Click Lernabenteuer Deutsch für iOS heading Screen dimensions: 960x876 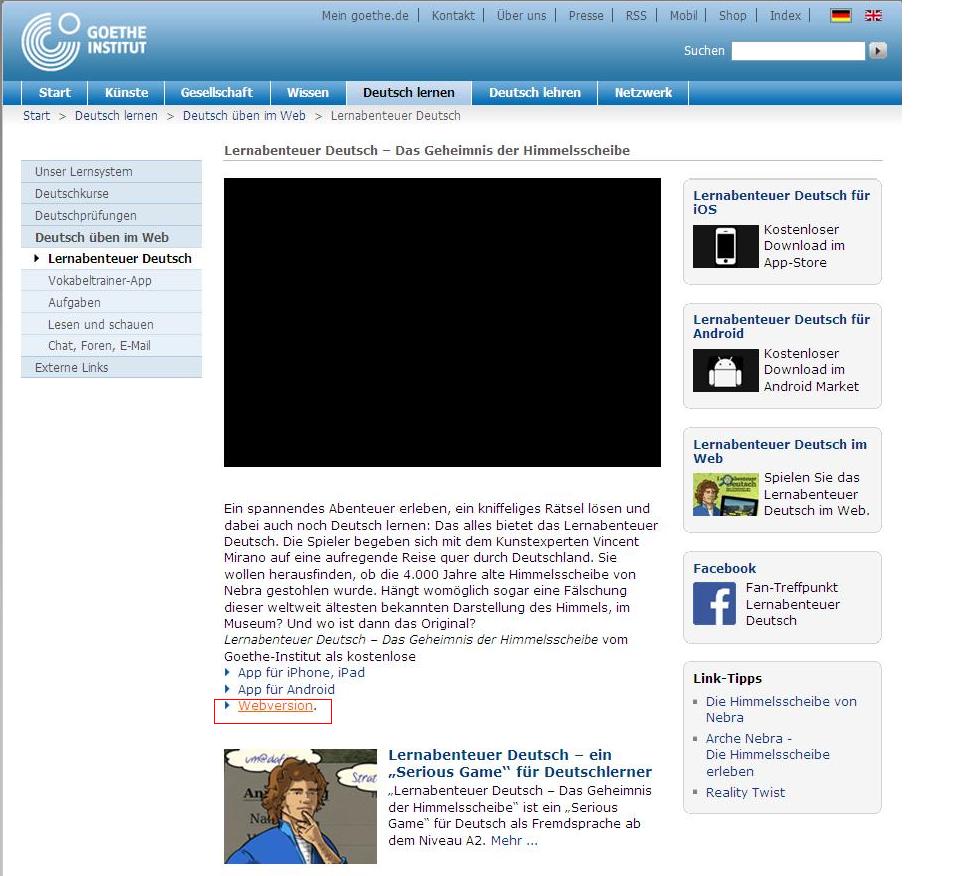pos(781,202)
